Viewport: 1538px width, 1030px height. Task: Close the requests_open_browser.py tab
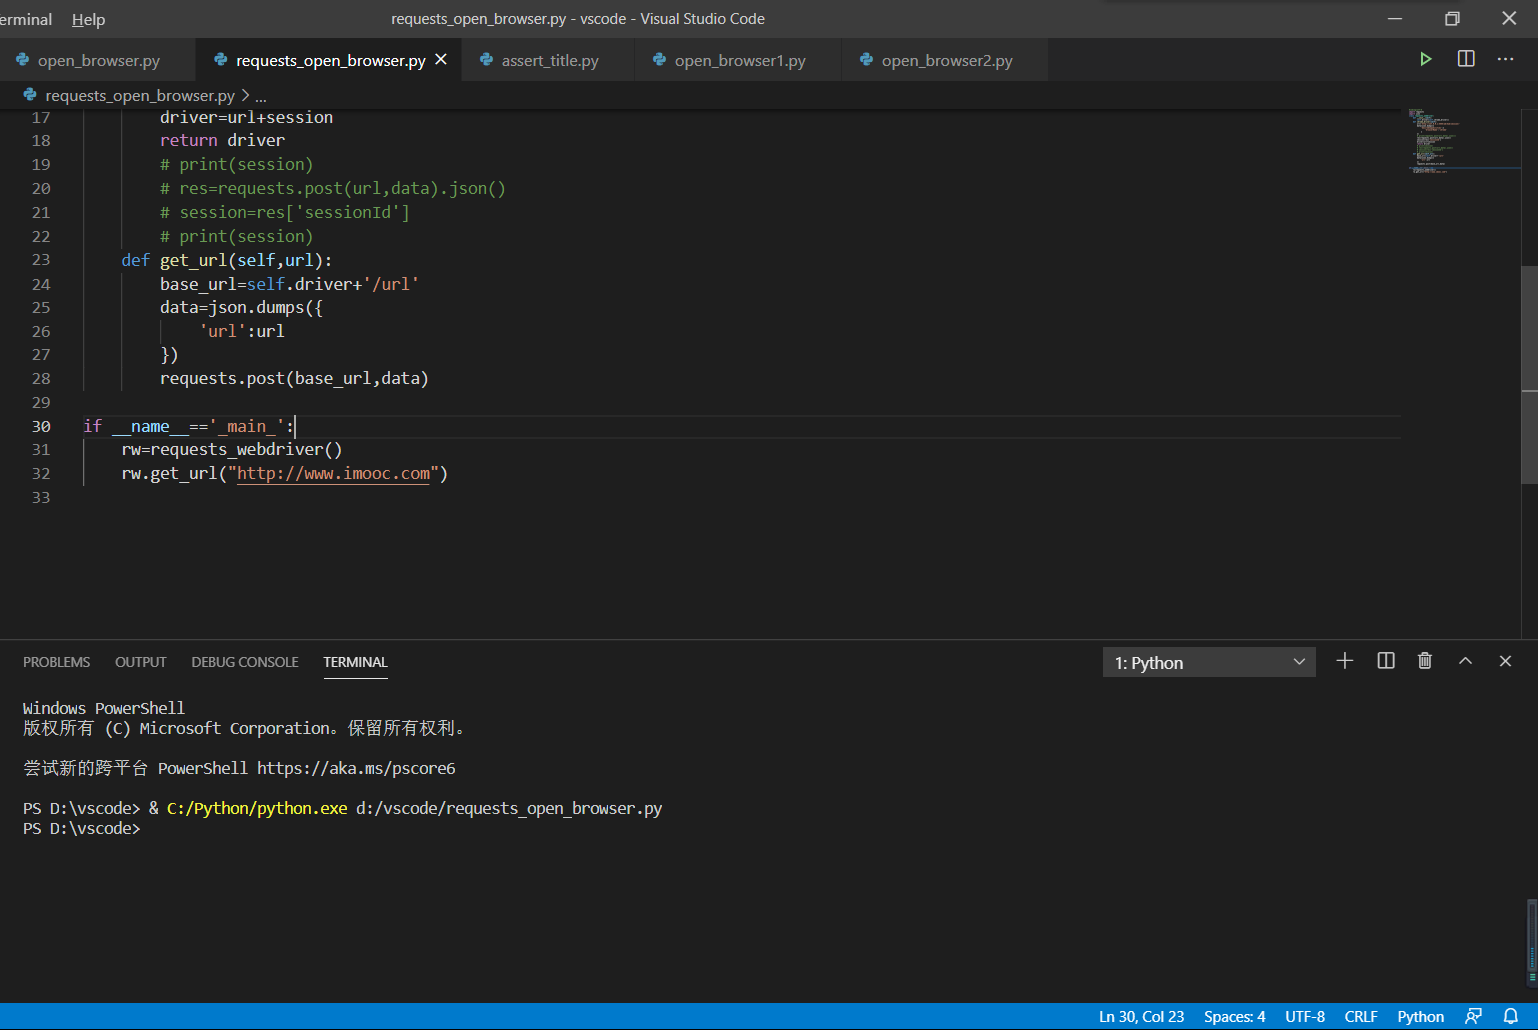click(x=441, y=60)
